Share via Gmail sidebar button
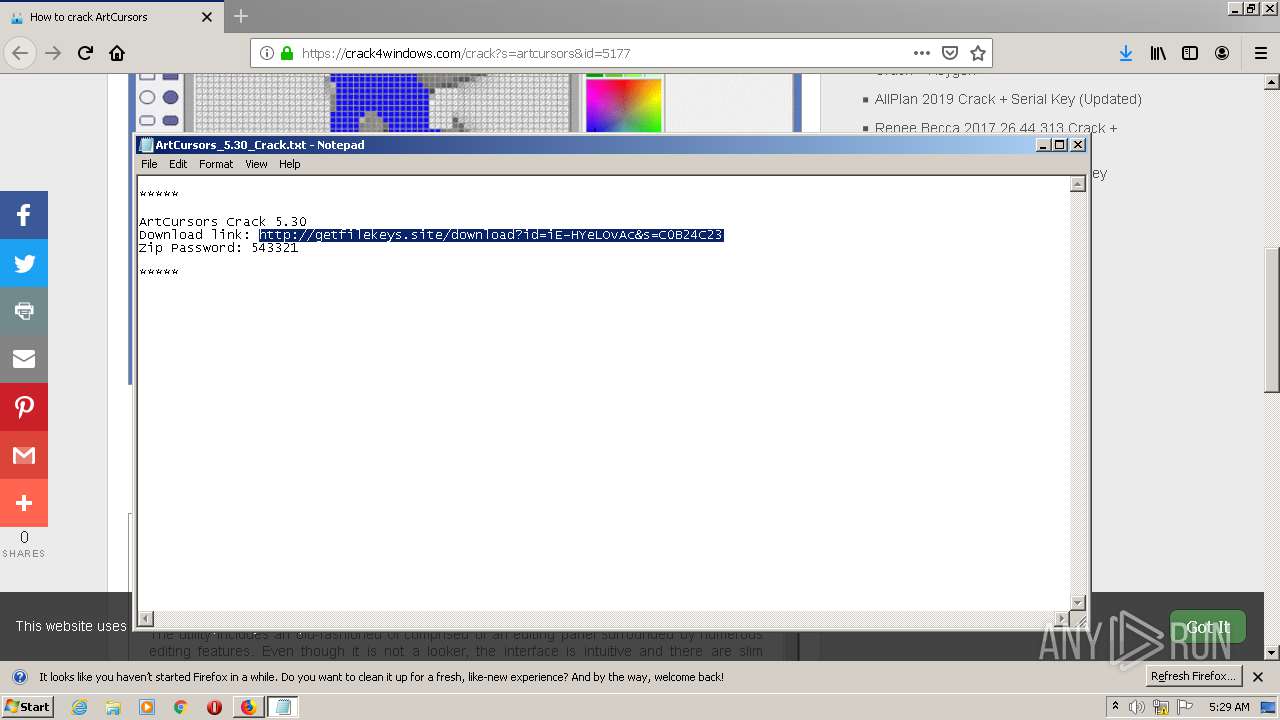The image size is (1280, 720). (24, 455)
